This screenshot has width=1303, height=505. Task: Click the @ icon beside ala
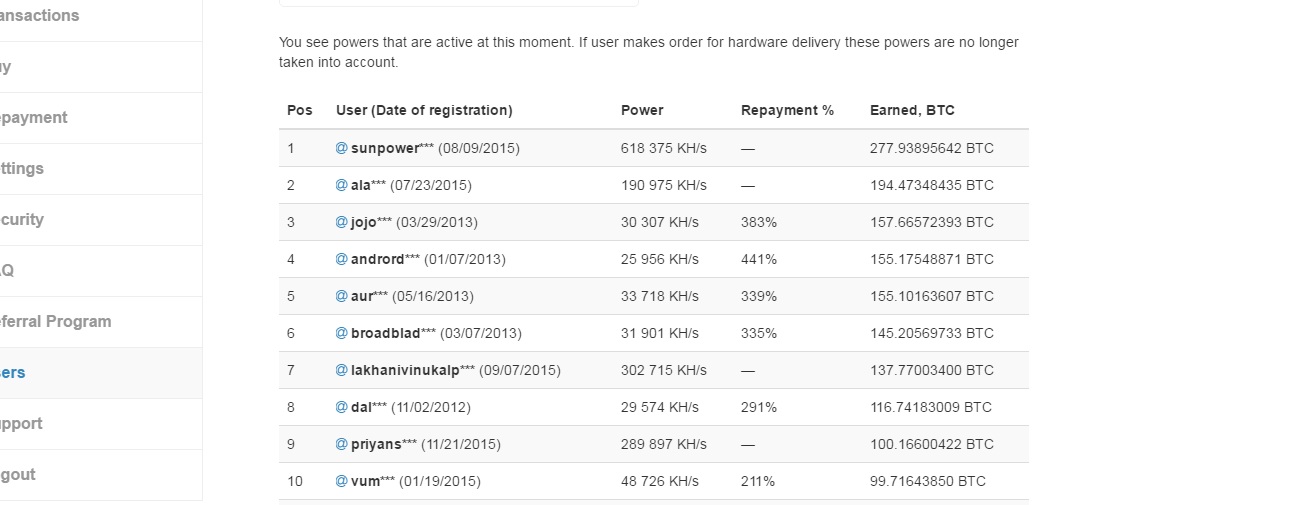click(341, 185)
